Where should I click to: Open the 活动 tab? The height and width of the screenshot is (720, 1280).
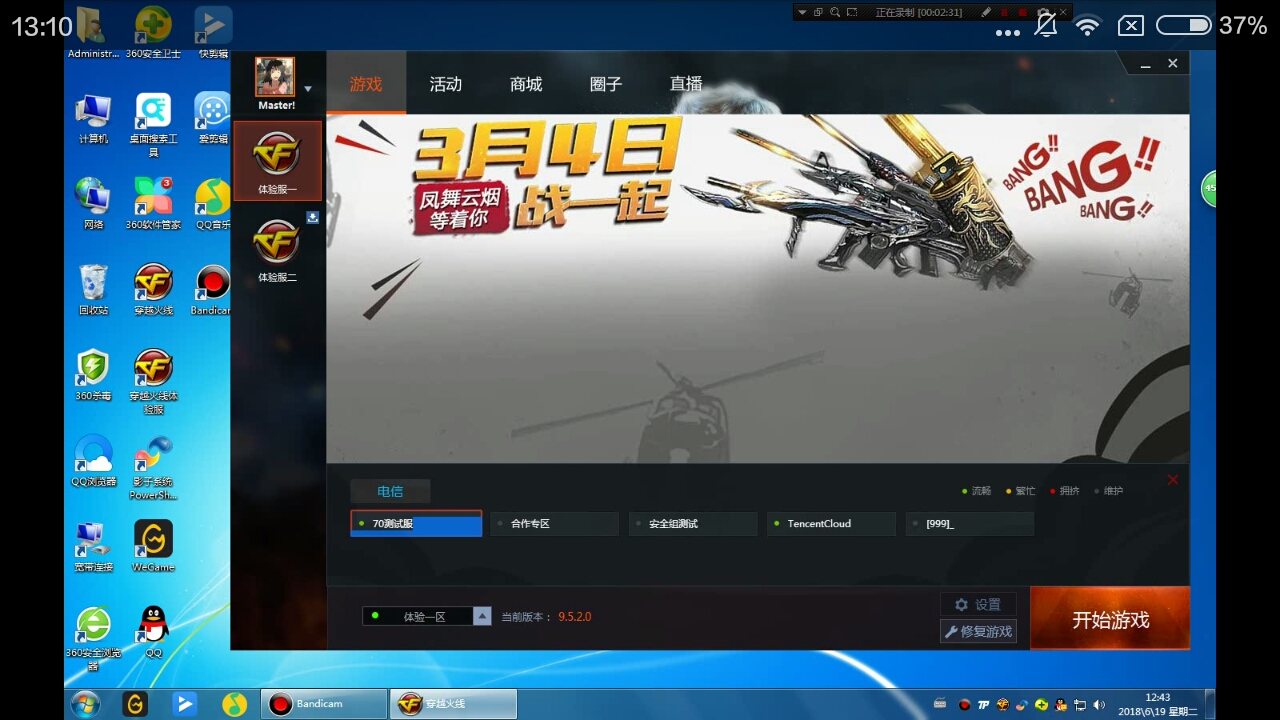(x=446, y=84)
